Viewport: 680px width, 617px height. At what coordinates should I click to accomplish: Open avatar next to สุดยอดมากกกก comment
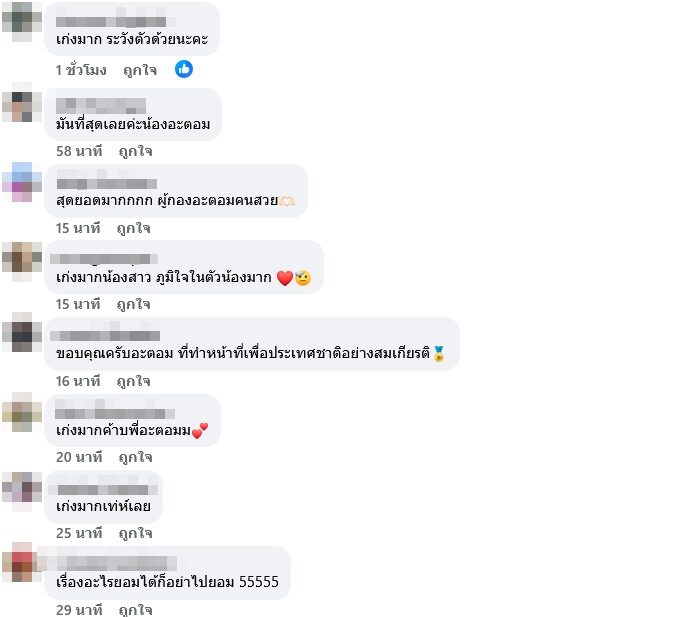click(x=22, y=182)
